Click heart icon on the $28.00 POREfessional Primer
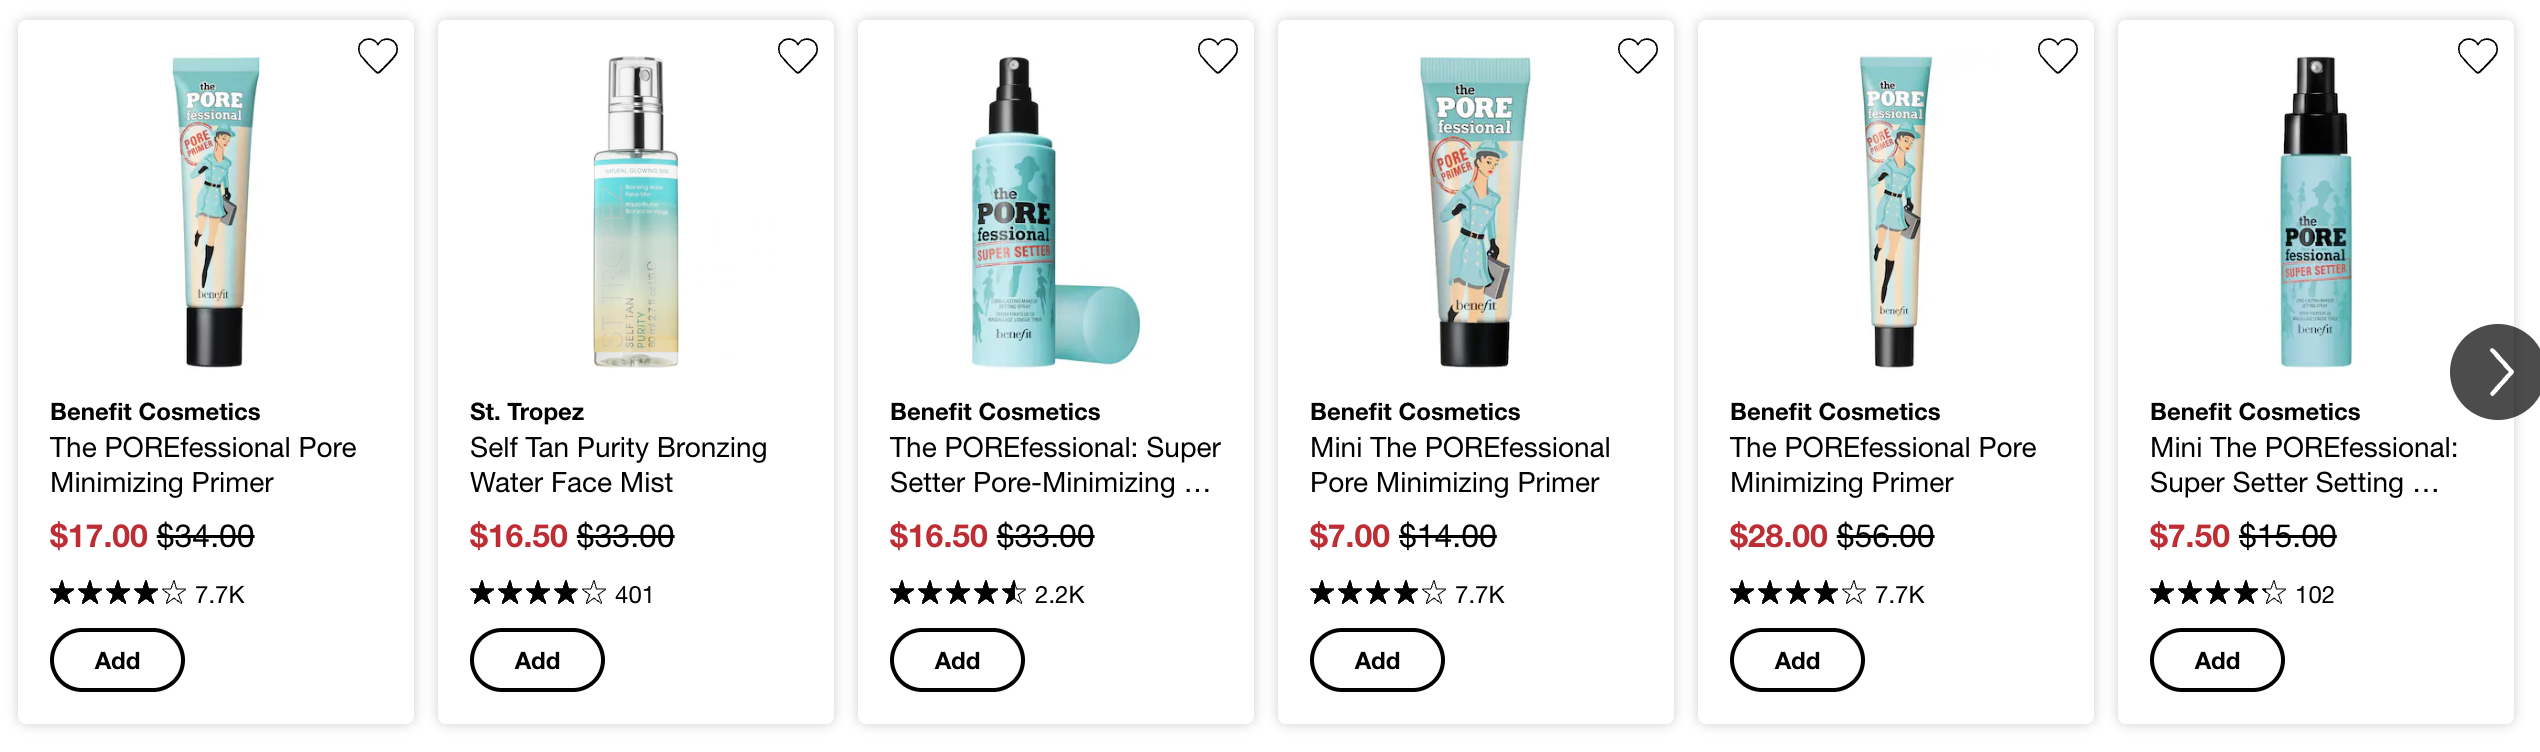 2058,56
